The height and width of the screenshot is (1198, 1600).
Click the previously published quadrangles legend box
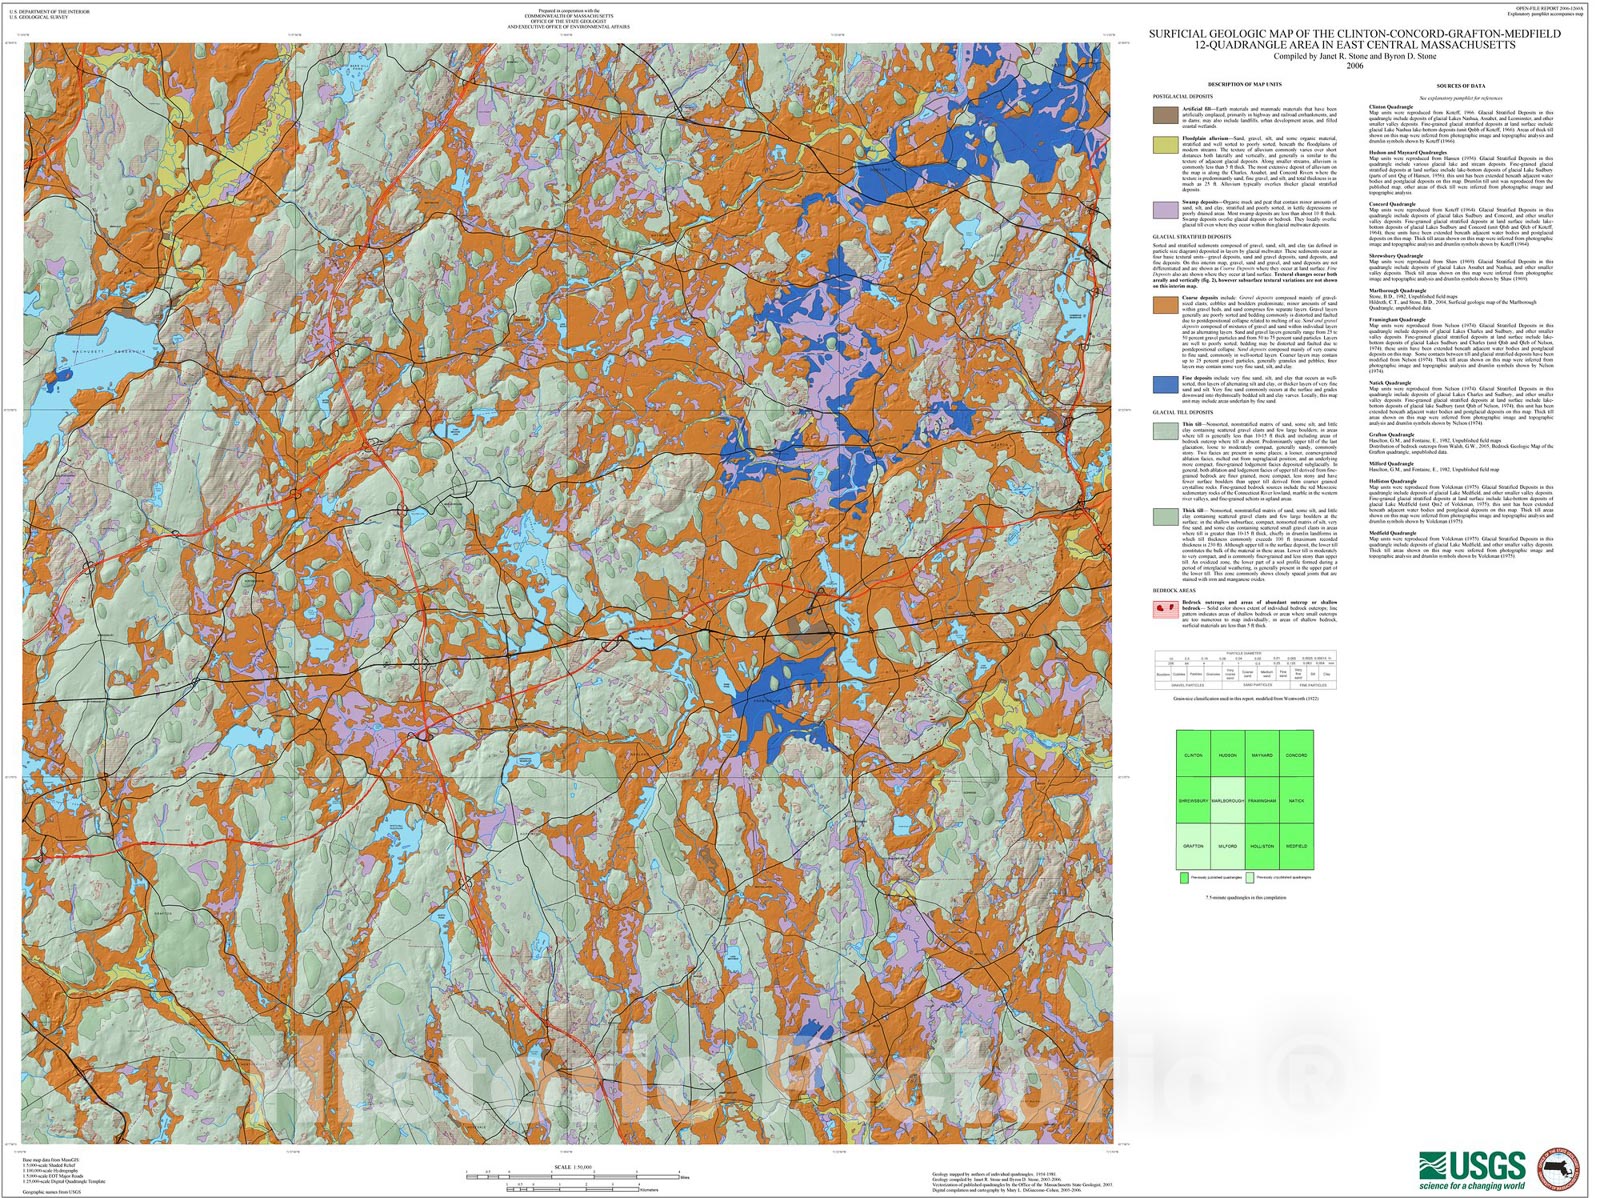[x=1184, y=878]
